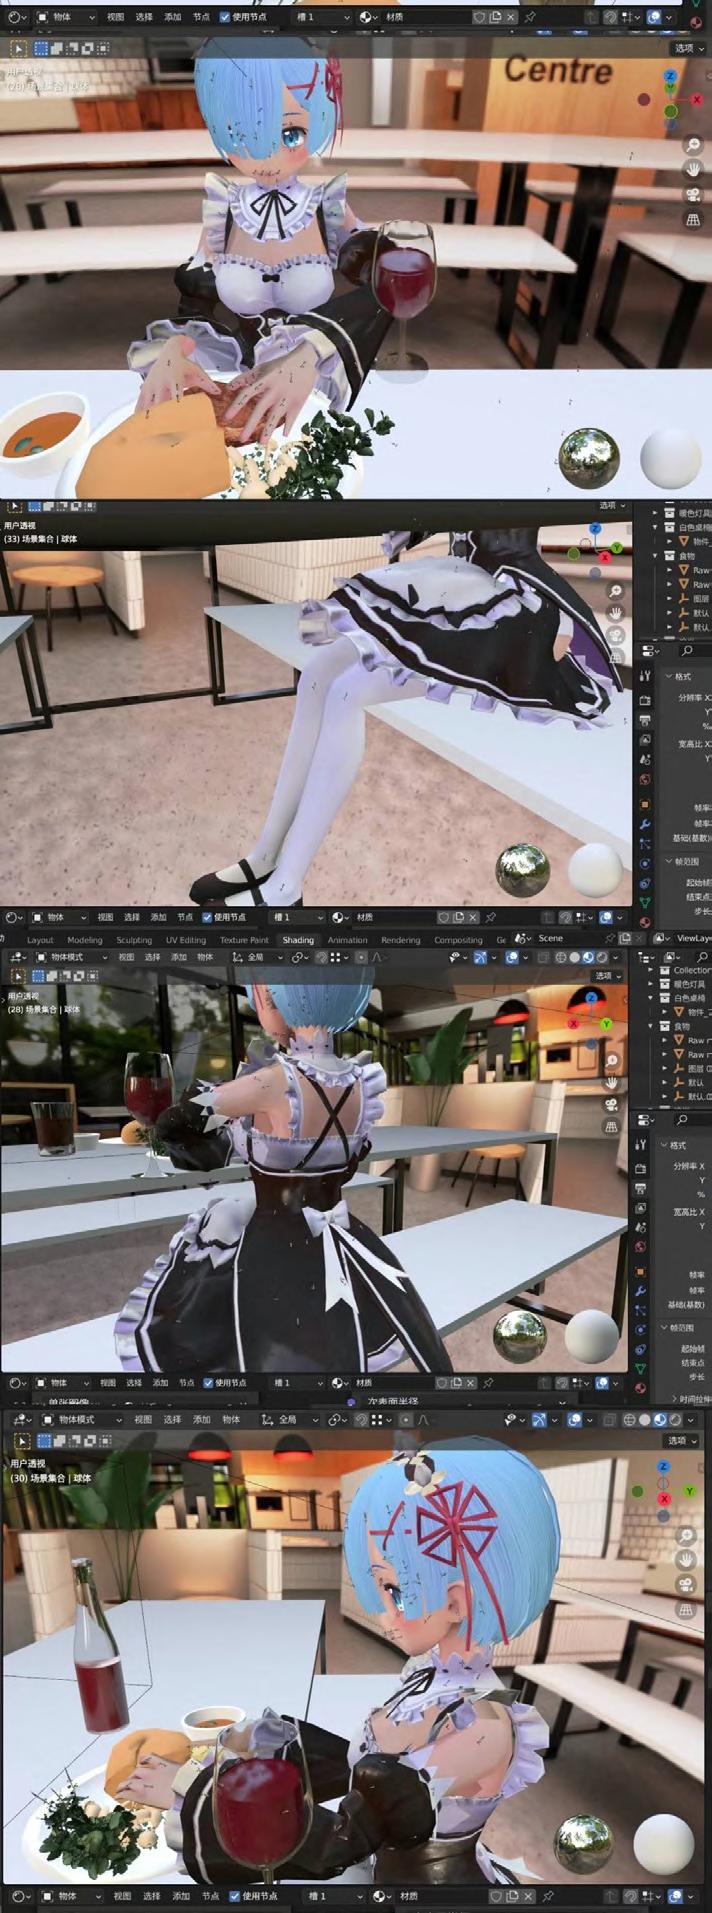Open 节点 menu in topmost node bar
The height and width of the screenshot is (1913, 712).
[201, 17]
